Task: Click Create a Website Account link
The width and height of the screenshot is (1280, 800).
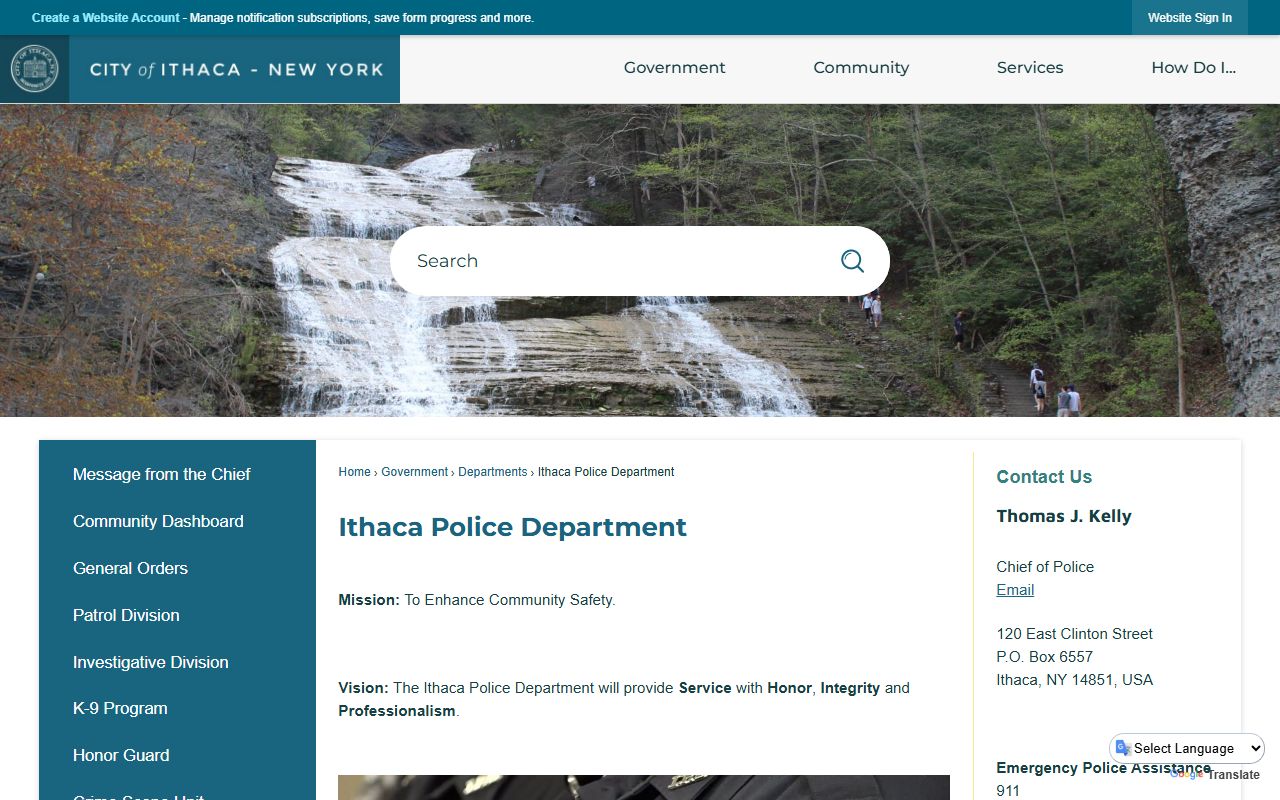Action: (106, 18)
